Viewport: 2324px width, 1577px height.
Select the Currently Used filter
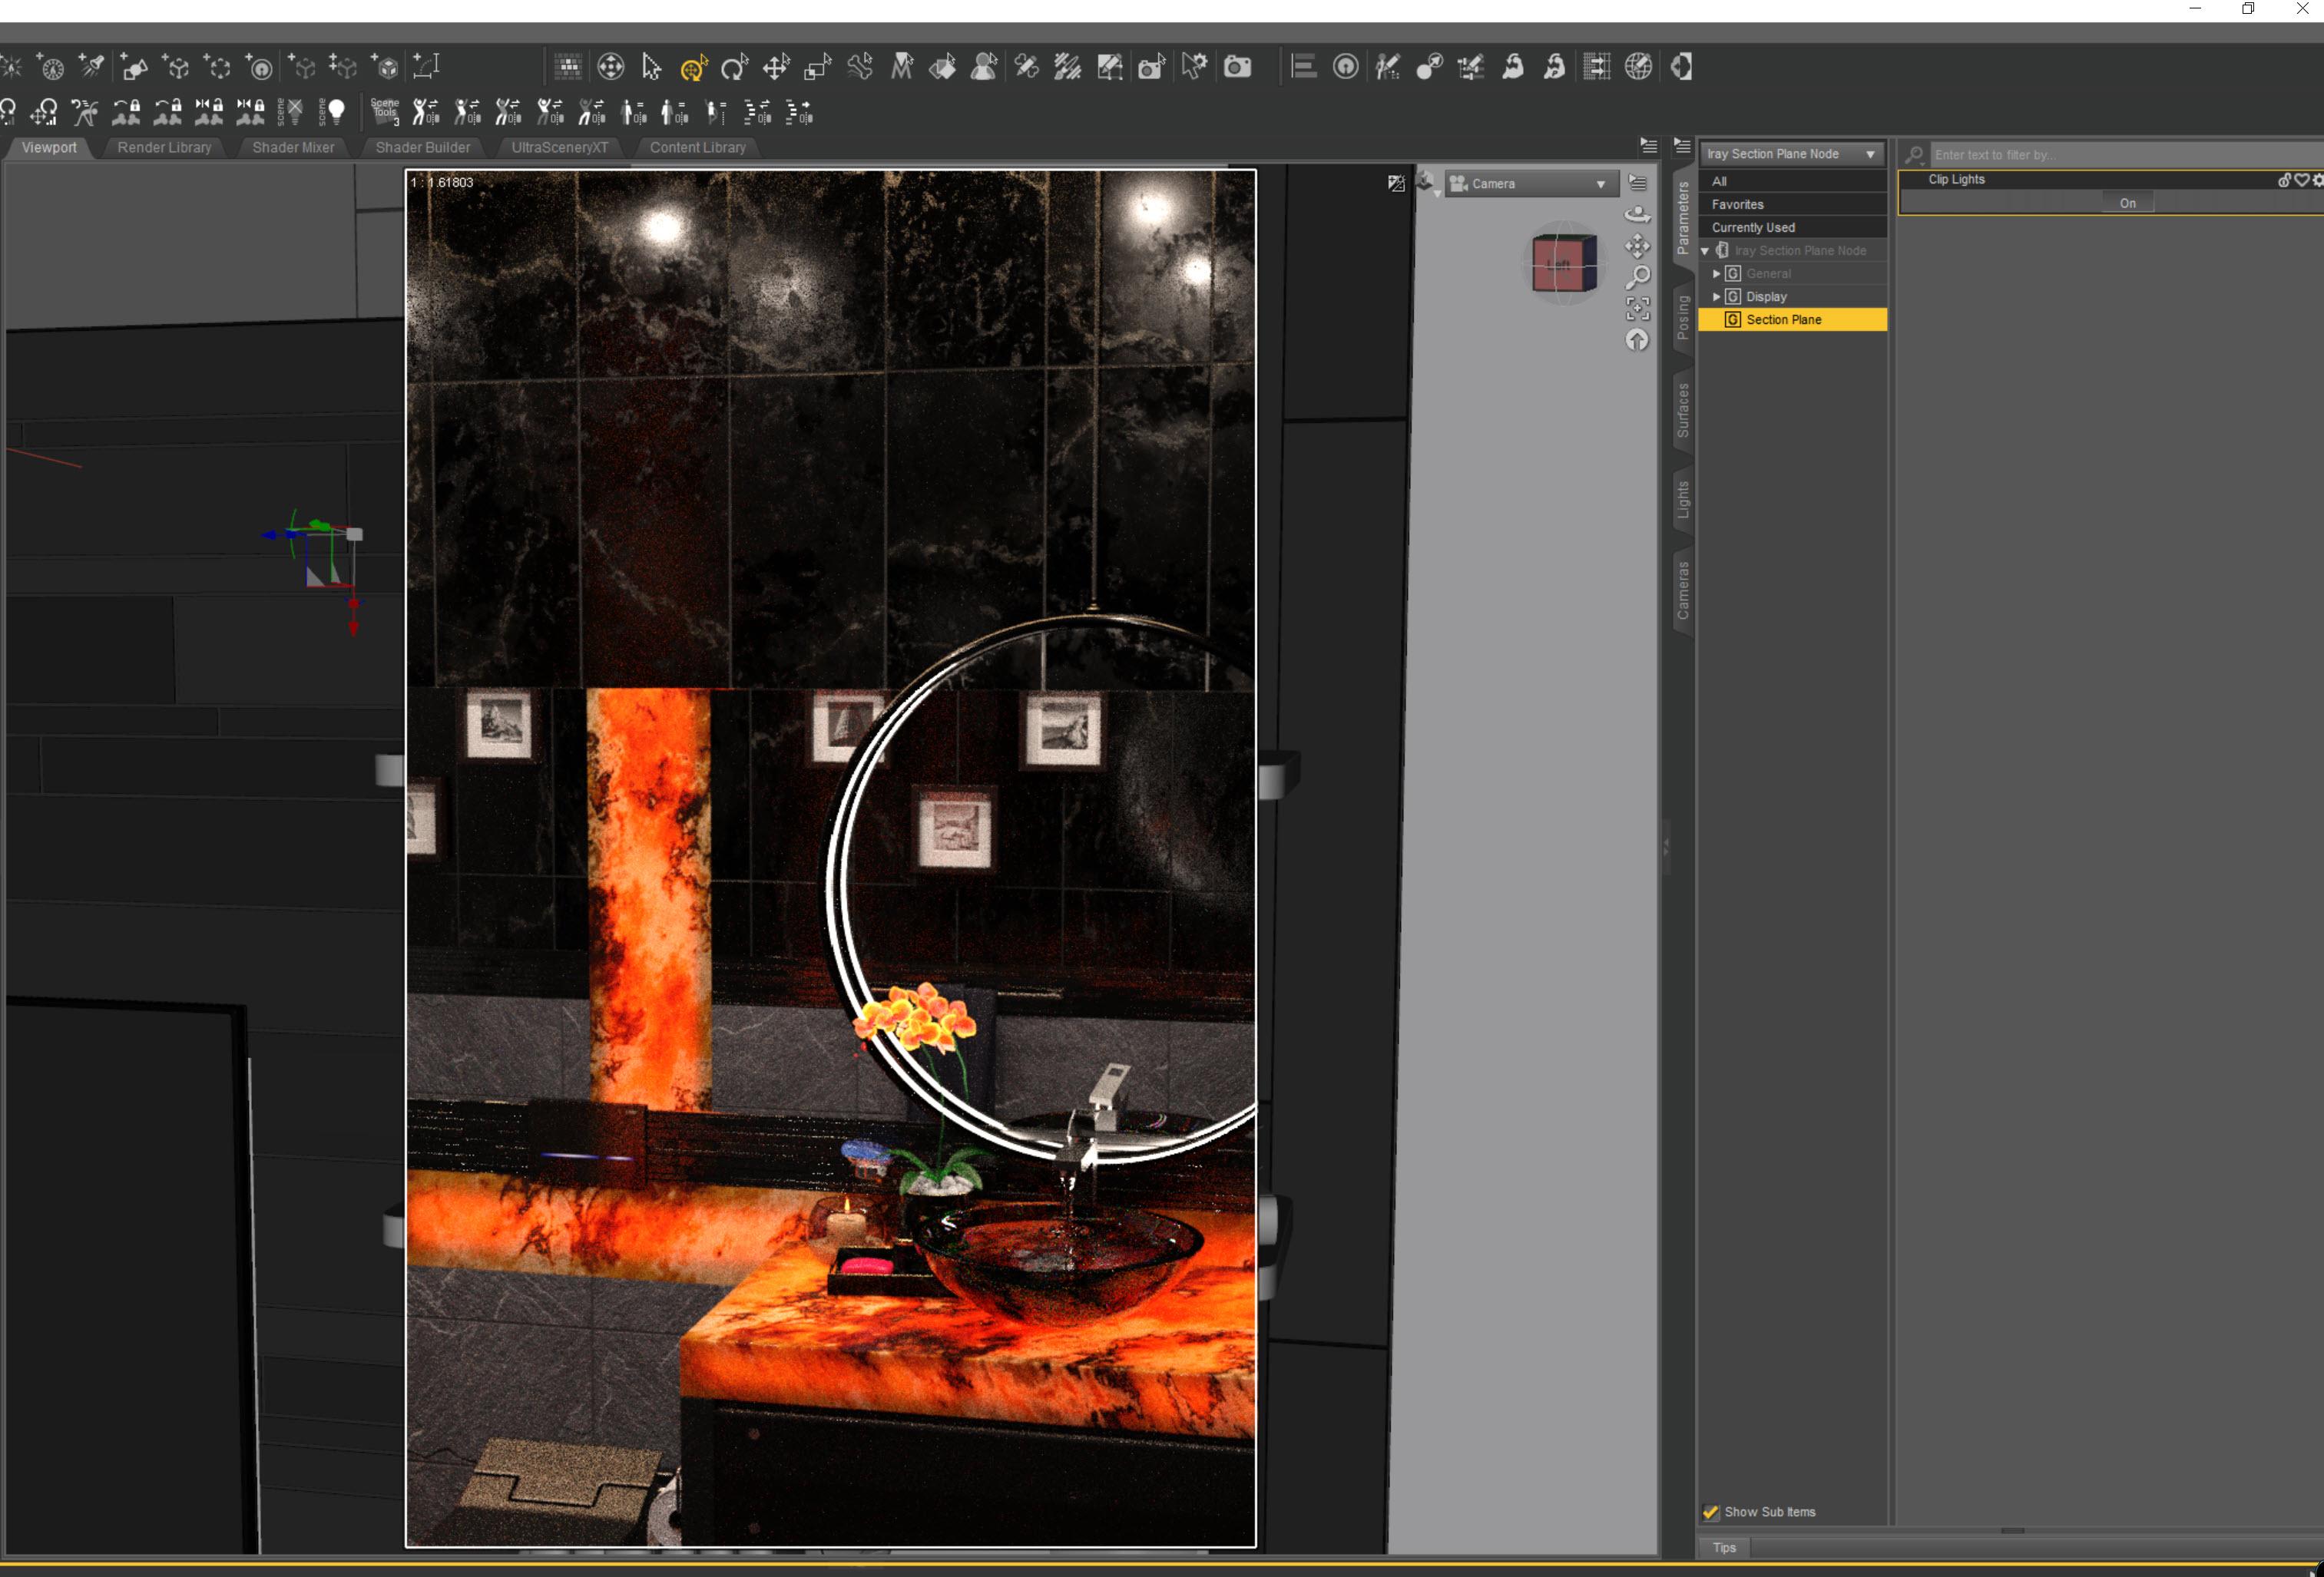pos(1752,227)
